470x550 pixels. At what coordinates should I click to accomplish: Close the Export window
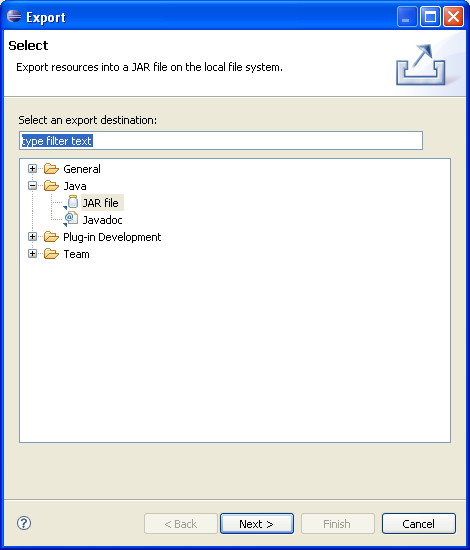coord(453,16)
